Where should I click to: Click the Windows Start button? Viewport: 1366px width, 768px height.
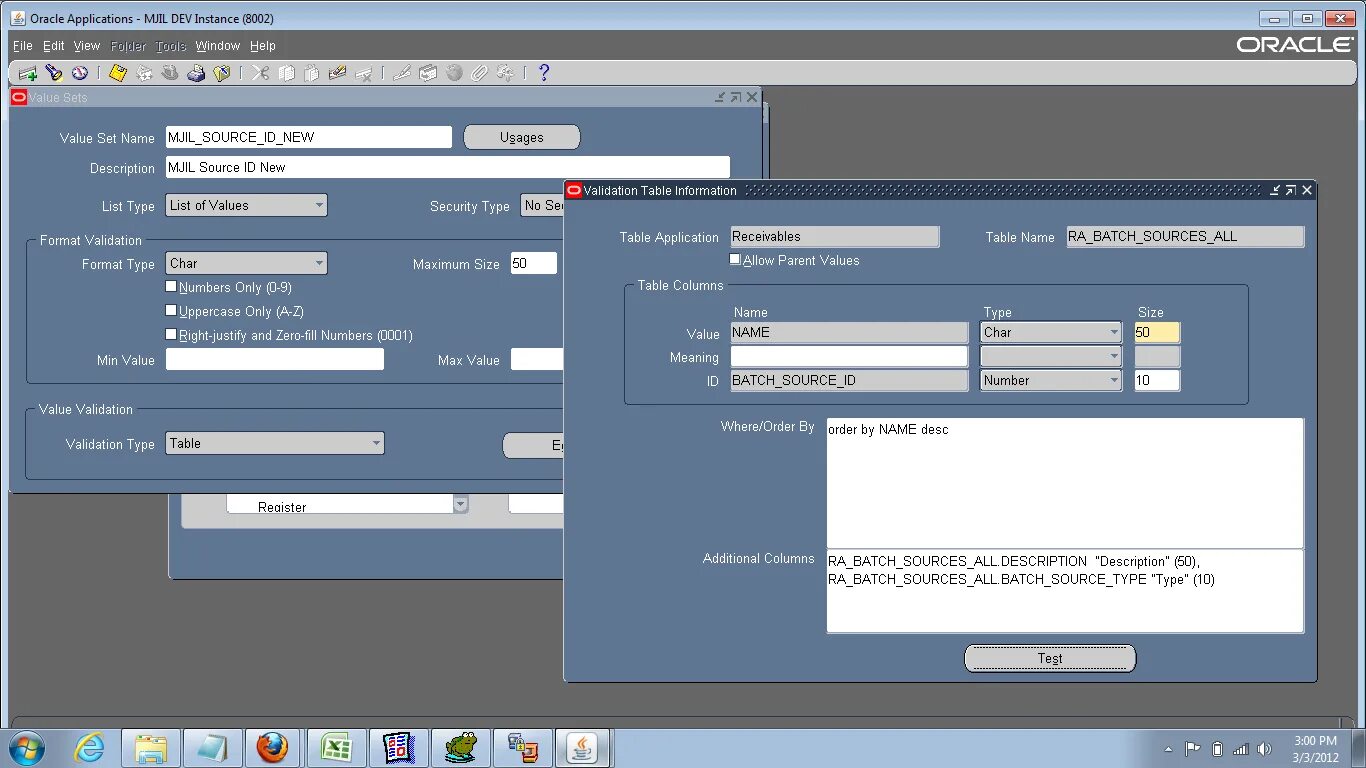(x=26, y=748)
